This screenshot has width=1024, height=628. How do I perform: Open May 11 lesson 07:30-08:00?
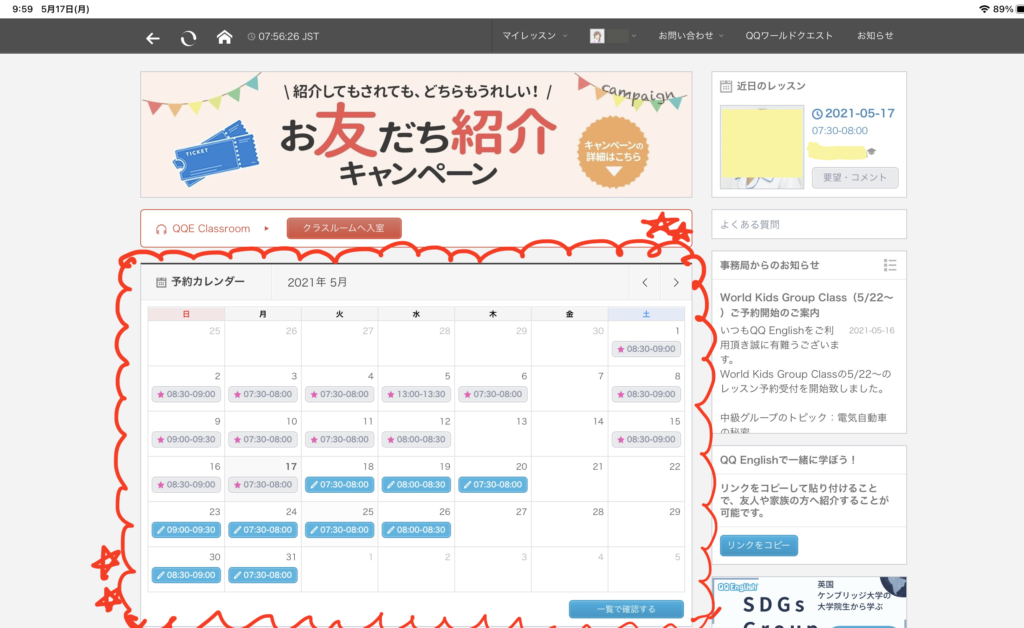tap(340, 439)
